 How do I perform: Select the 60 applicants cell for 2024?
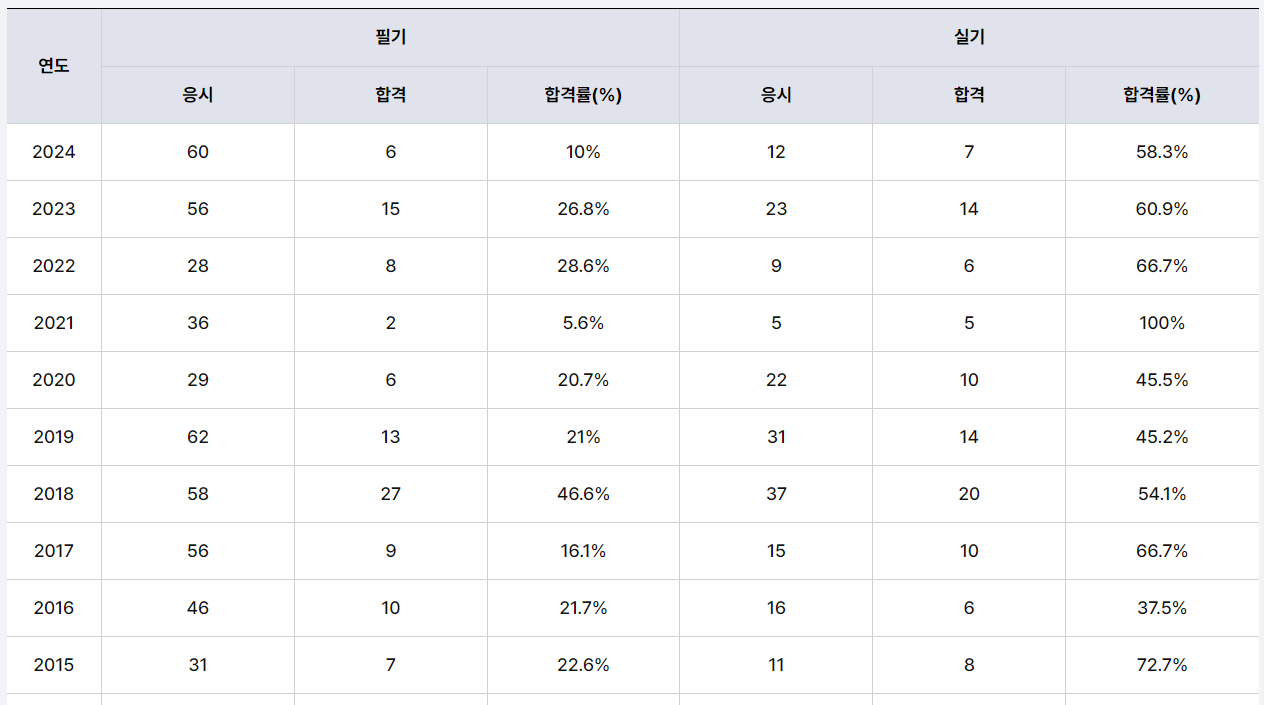click(198, 152)
